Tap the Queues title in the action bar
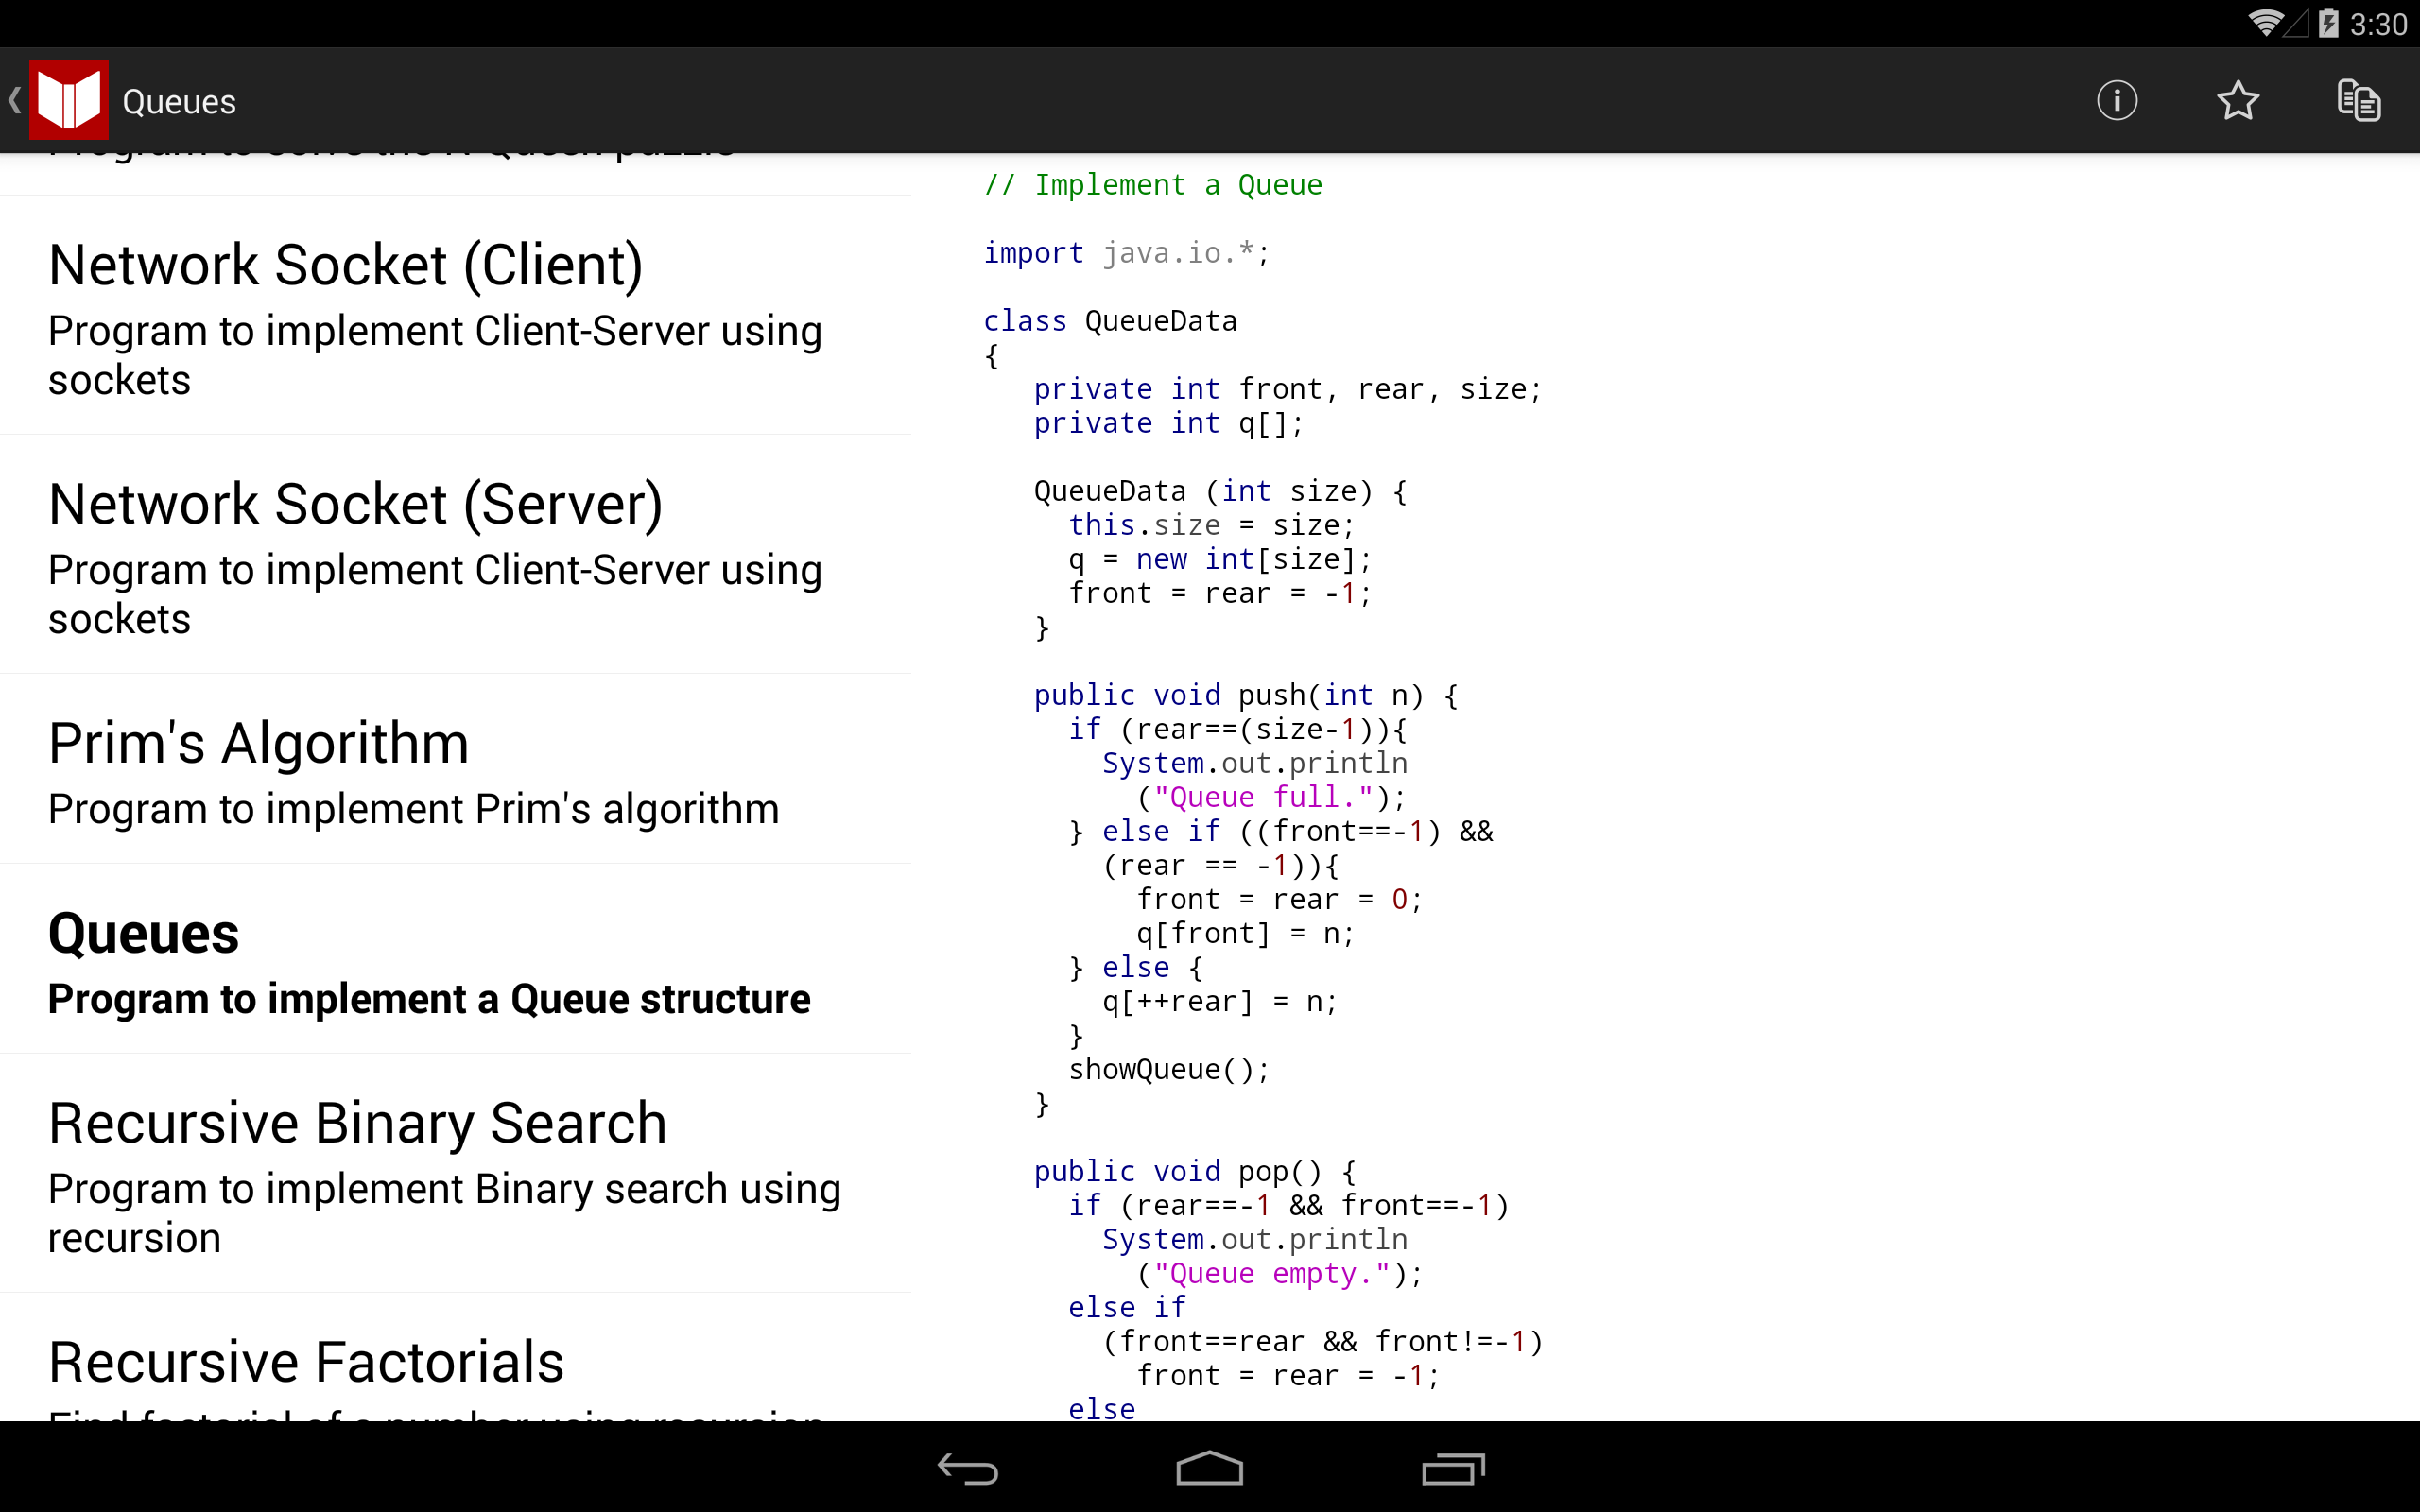Viewport: 2420px width, 1512px height. pyautogui.click(x=179, y=102)
